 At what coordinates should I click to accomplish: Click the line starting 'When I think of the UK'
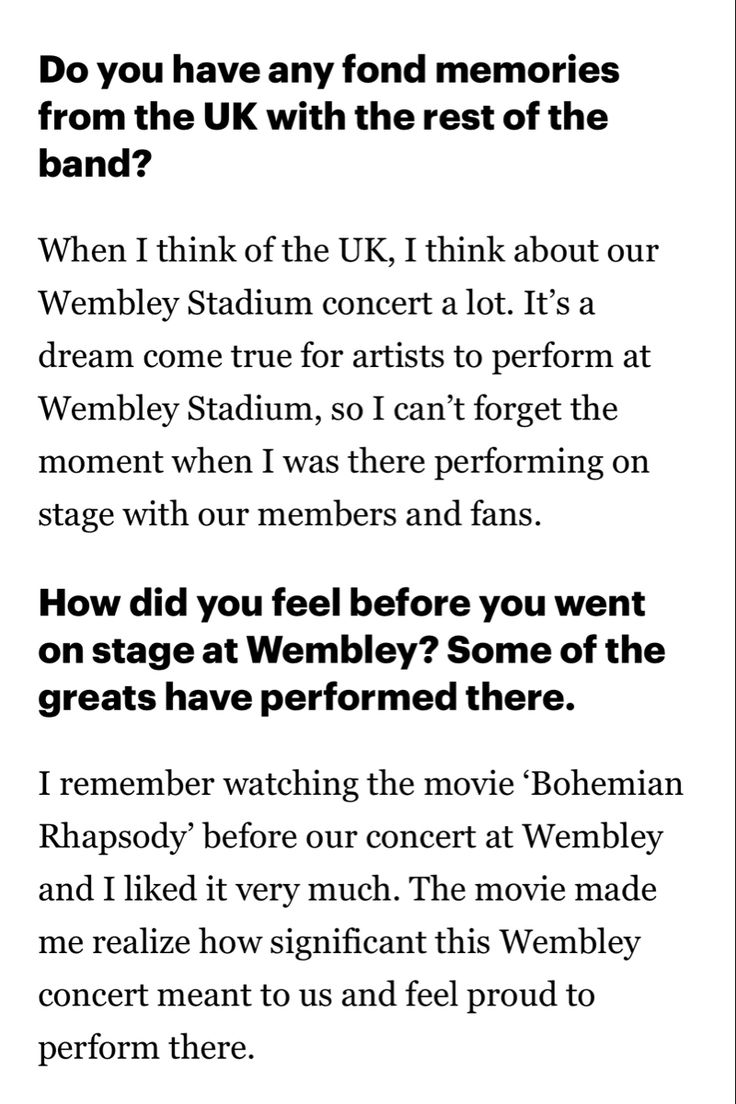pos(349,251)
